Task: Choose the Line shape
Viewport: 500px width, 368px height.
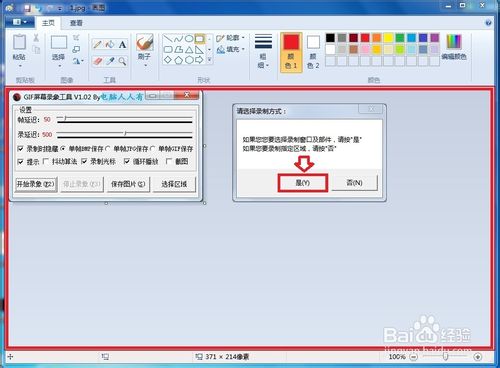Action: [168, 39]
